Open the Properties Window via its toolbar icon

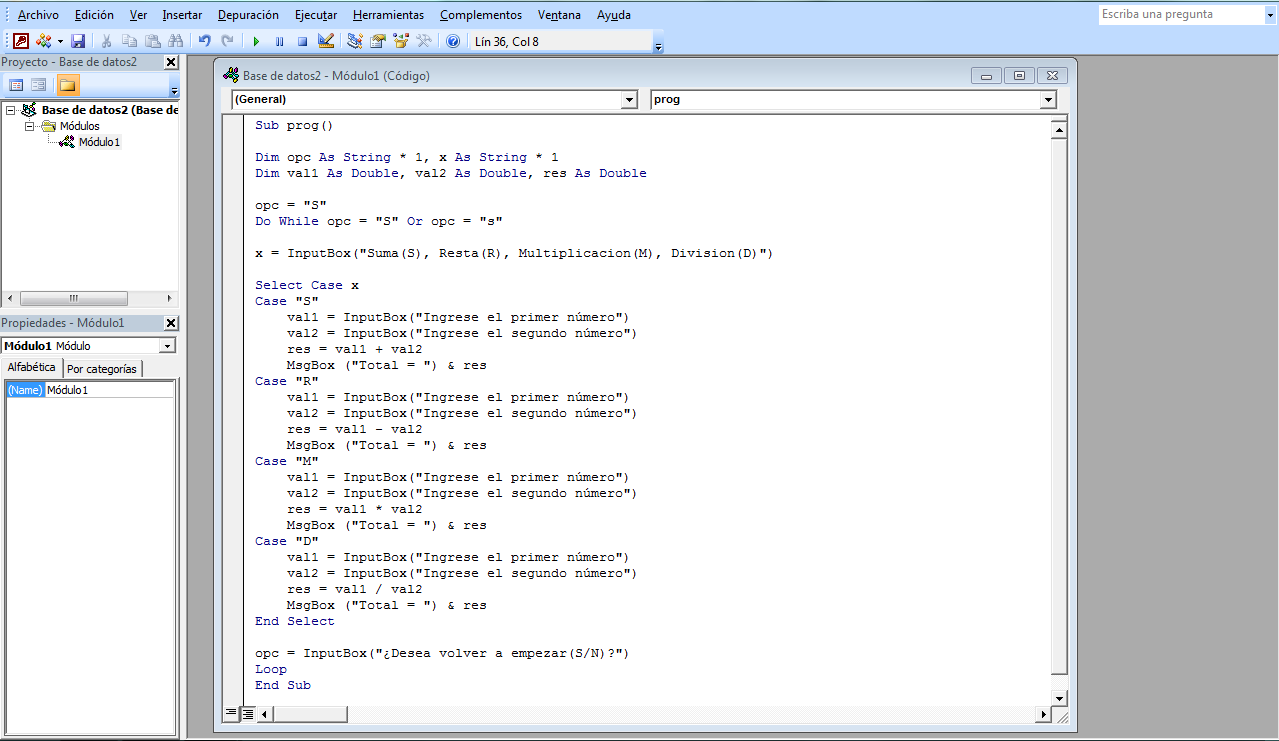coord(376,41)
